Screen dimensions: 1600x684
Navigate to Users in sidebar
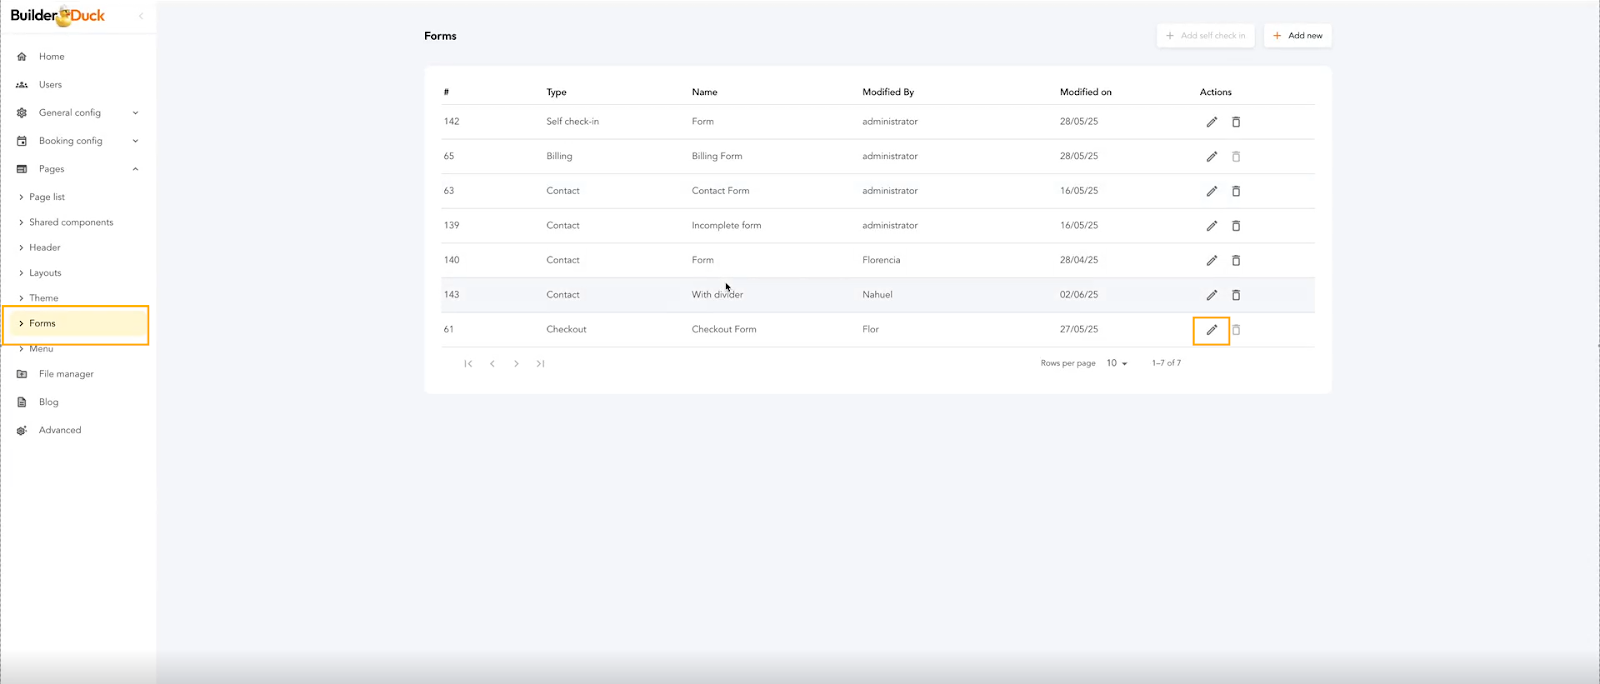point(50,85)
